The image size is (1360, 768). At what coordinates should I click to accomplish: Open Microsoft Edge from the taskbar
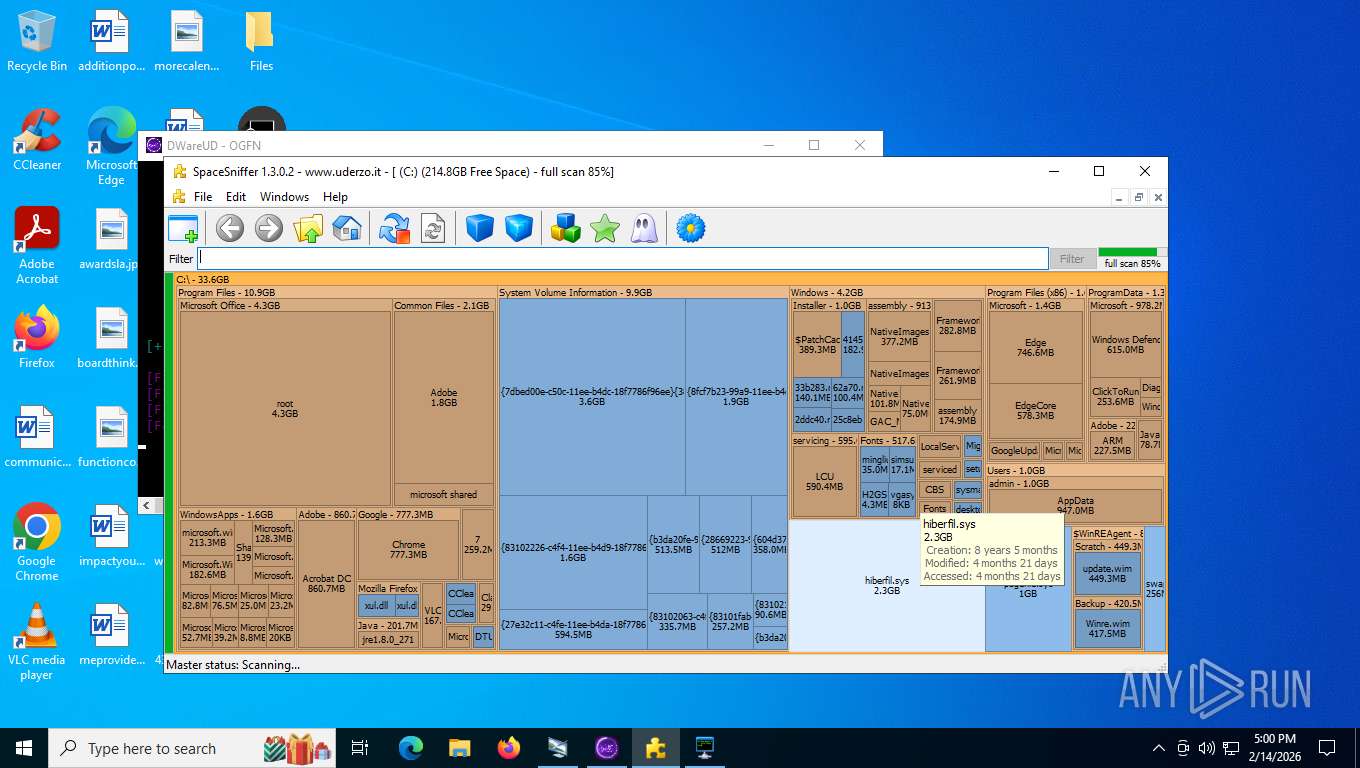tap(411, 748)
